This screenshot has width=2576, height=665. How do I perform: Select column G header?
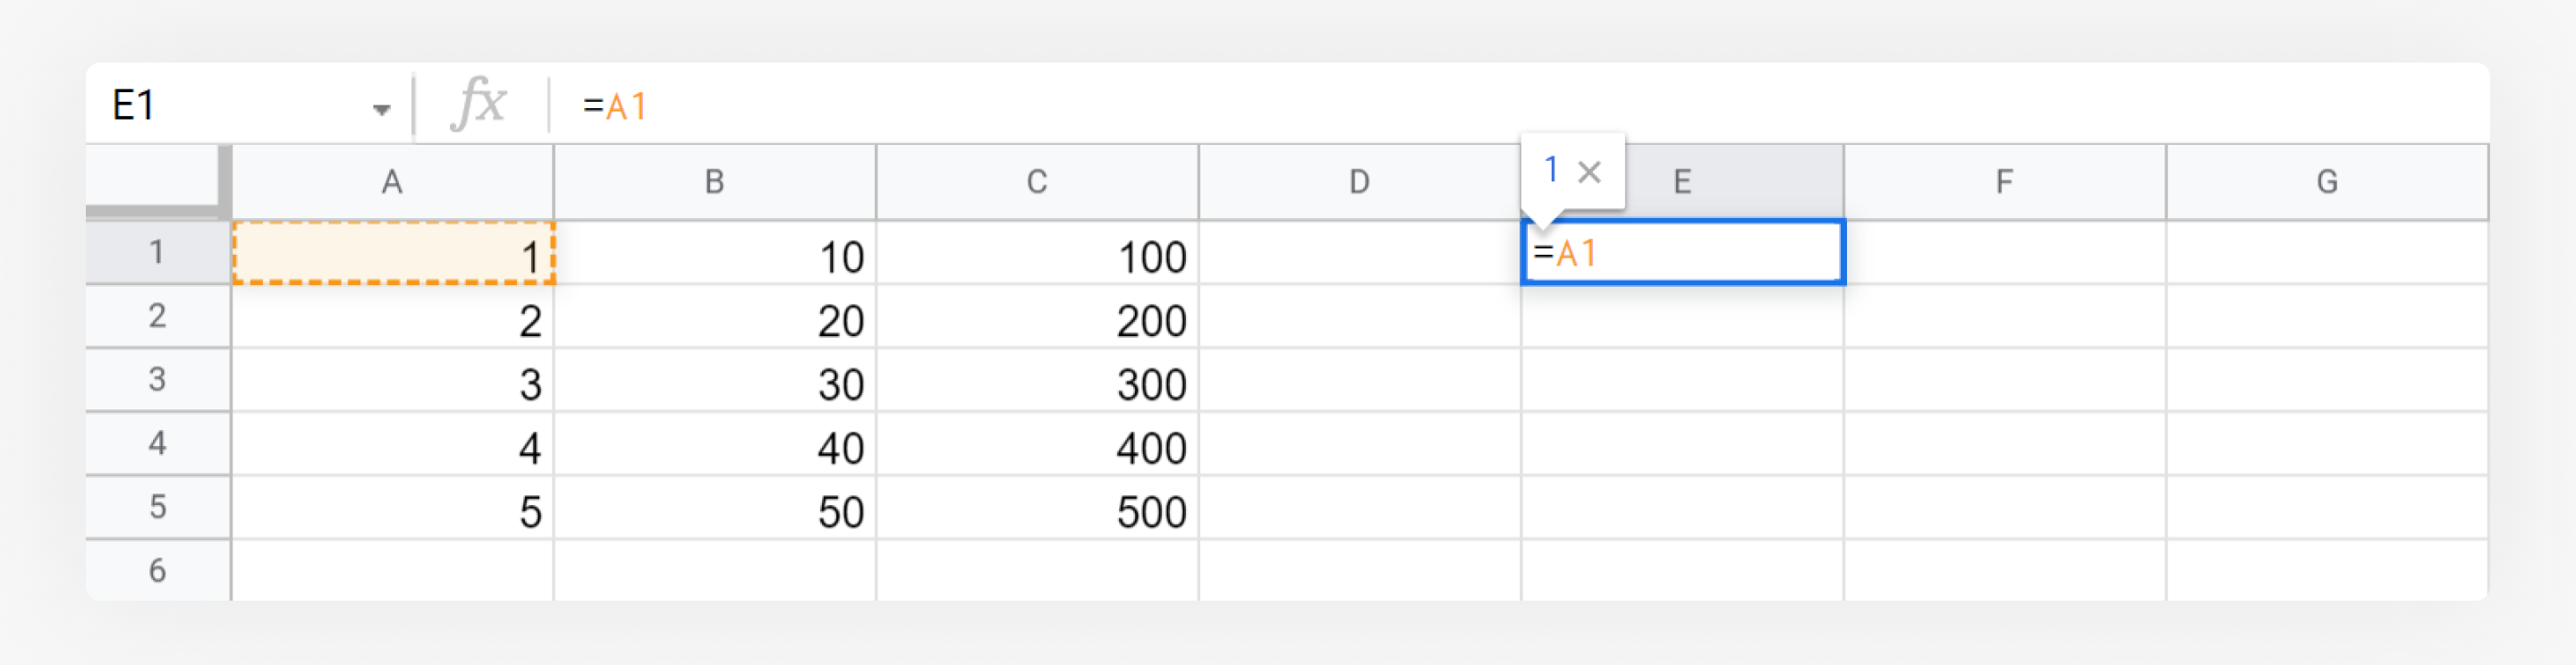(x=2327, y=182)
